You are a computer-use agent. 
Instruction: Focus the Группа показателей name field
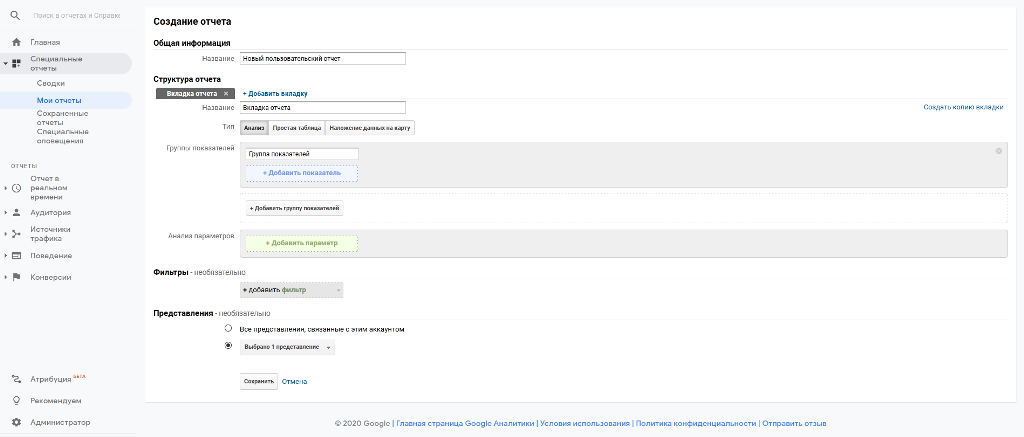pos(302,154)
